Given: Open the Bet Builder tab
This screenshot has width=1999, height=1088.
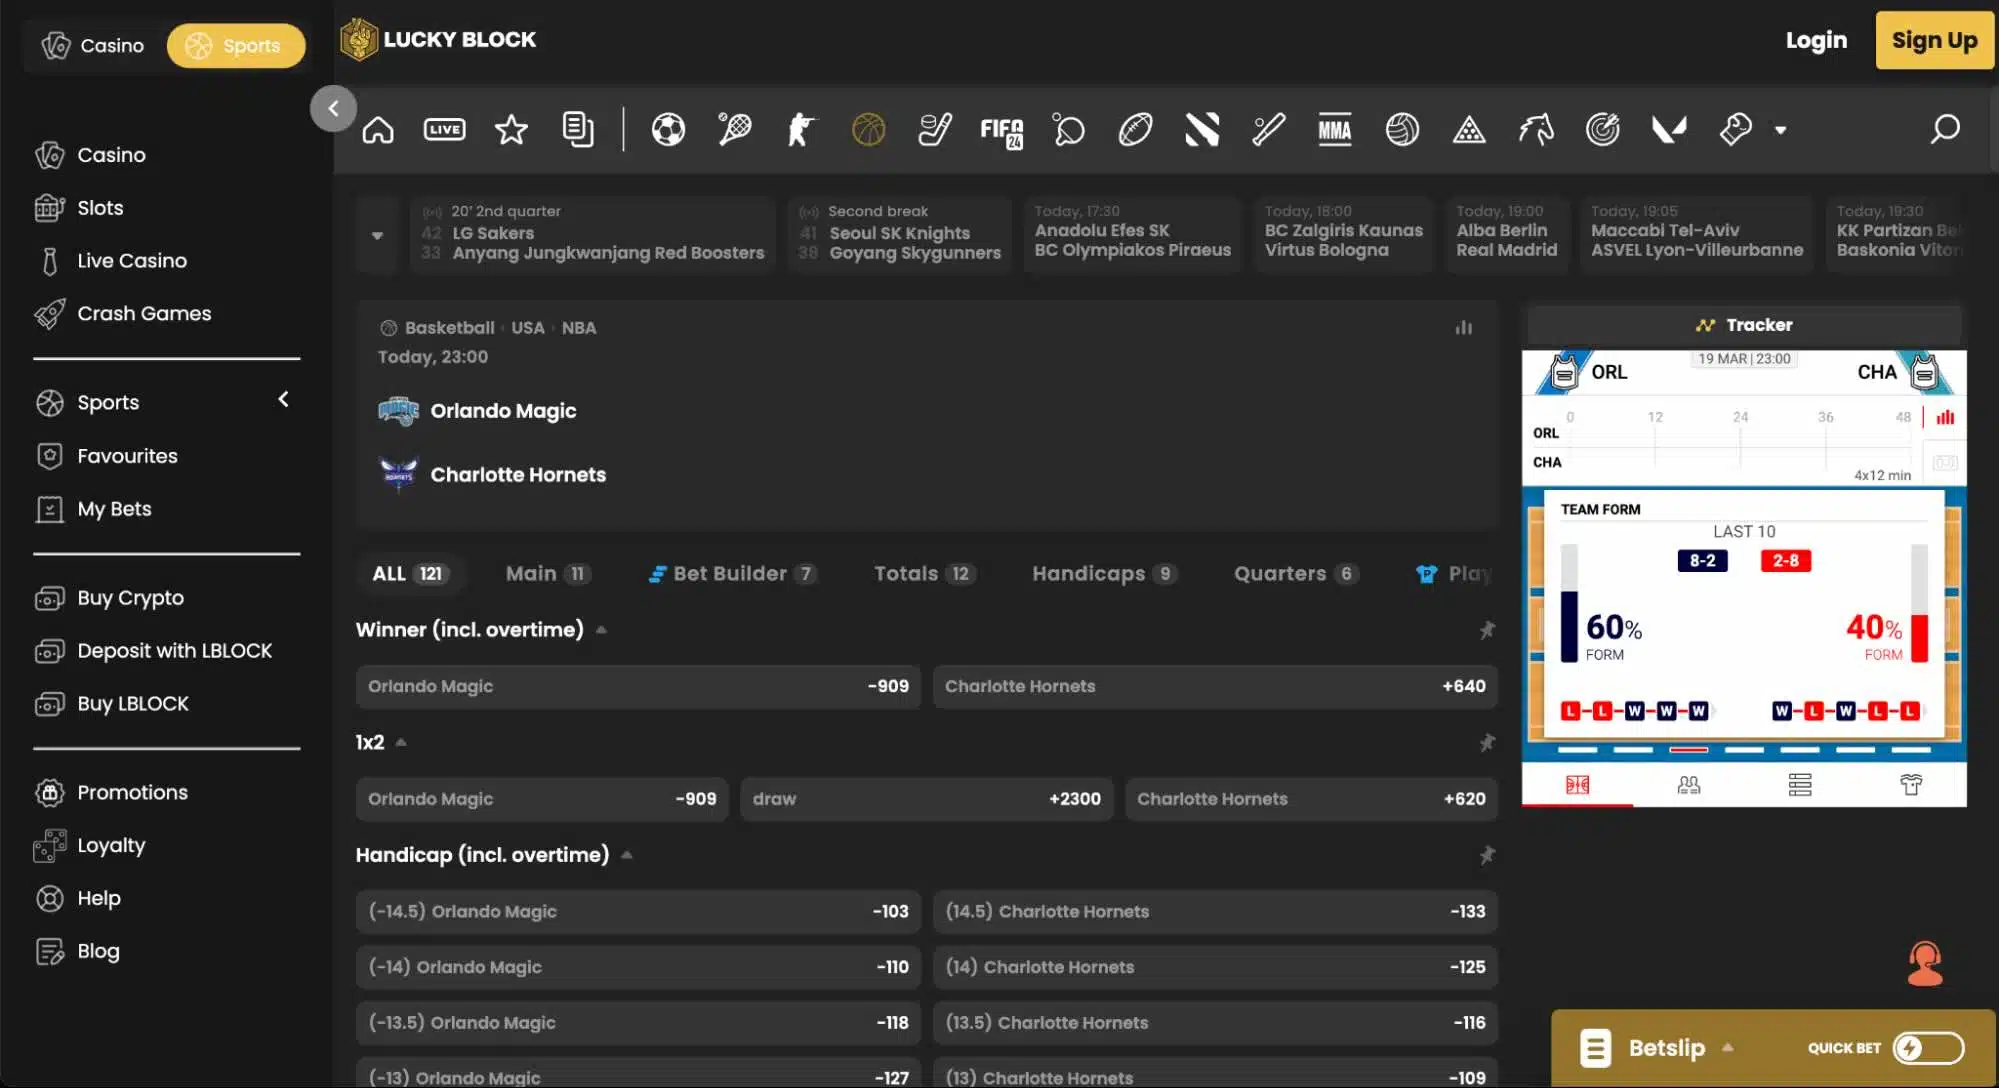Looking at the screenshot, I should [732, 574].
